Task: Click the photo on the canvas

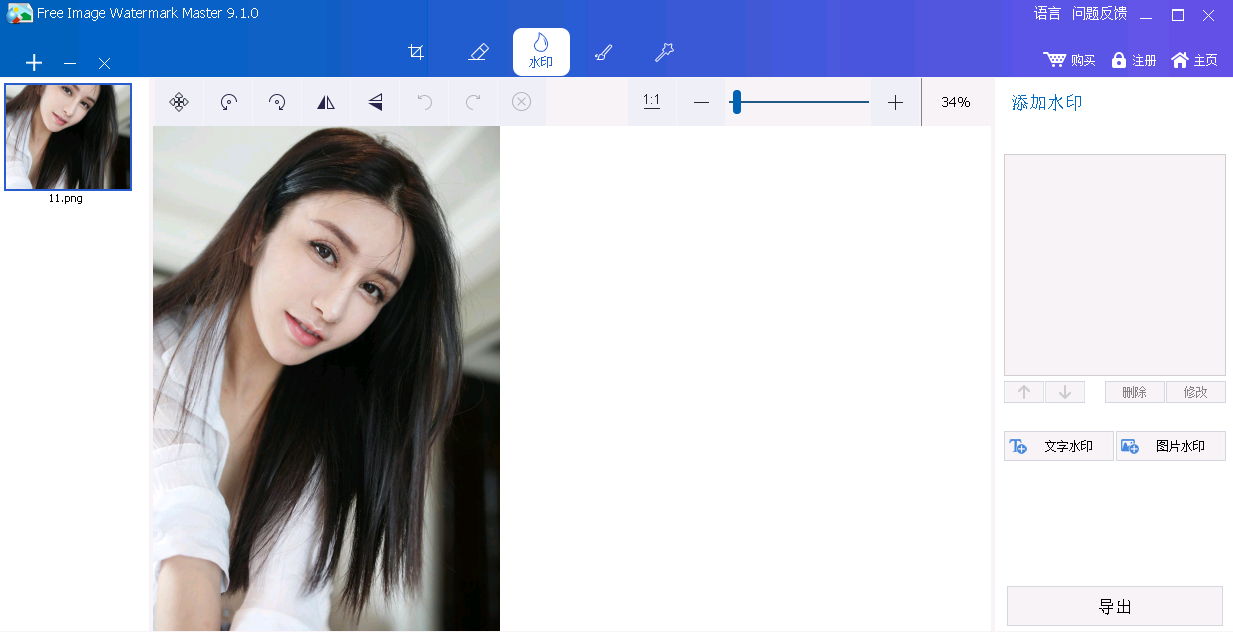Action: point(326,378)
